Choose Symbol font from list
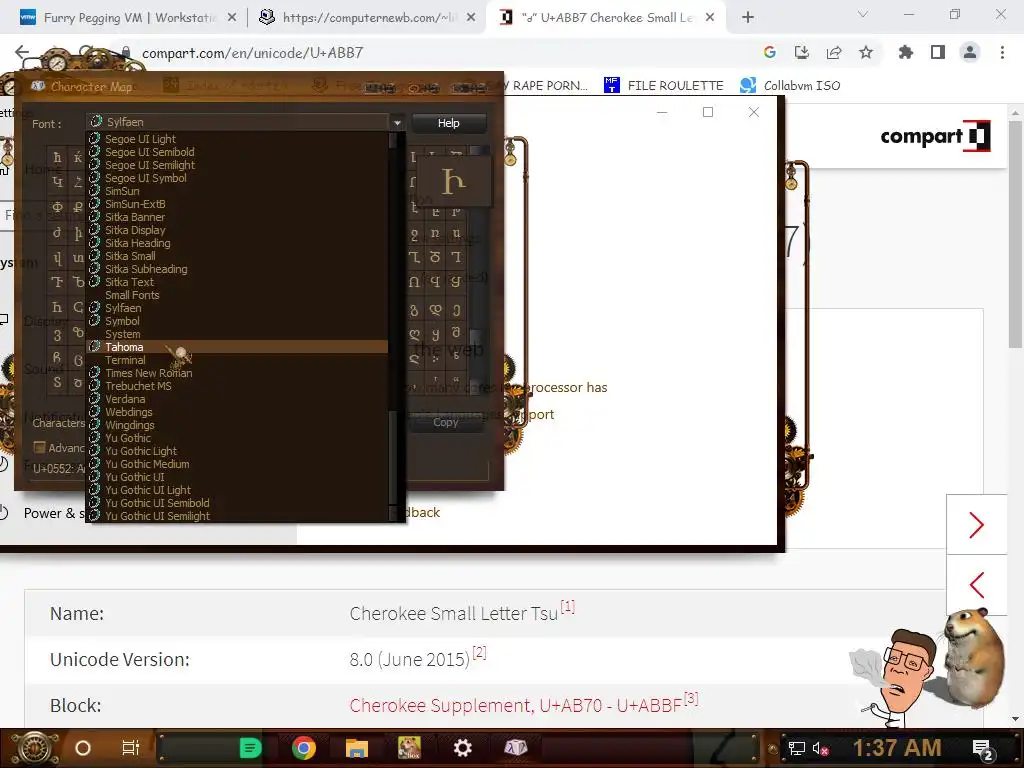 pos(238,321)
